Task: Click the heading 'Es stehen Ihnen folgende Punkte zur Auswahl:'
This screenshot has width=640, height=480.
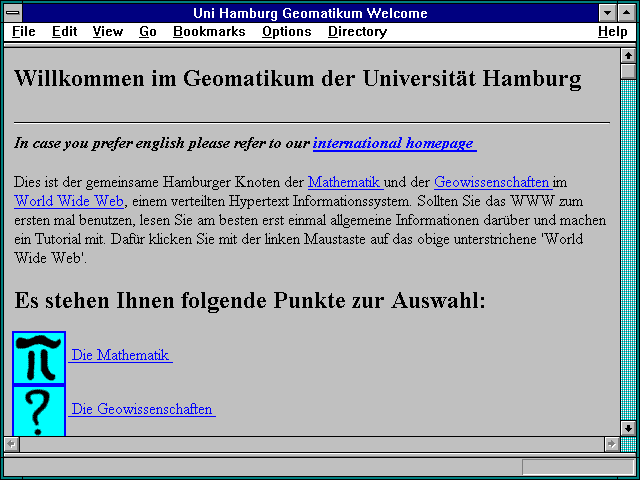Action: [250, 300]
